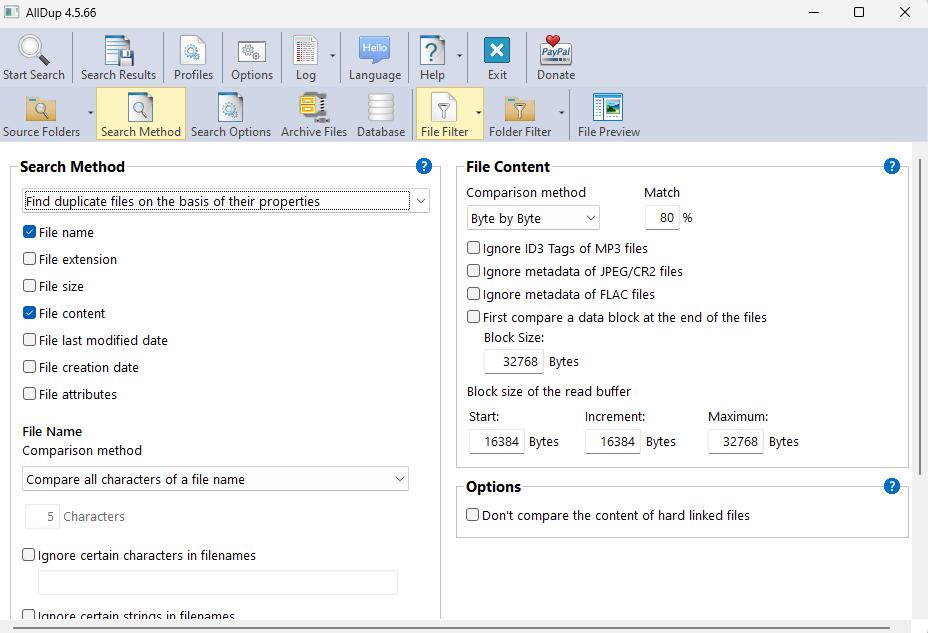928x633 pixels.
Task: Click the Increment read buffer field
Action: tap(613, 441)
